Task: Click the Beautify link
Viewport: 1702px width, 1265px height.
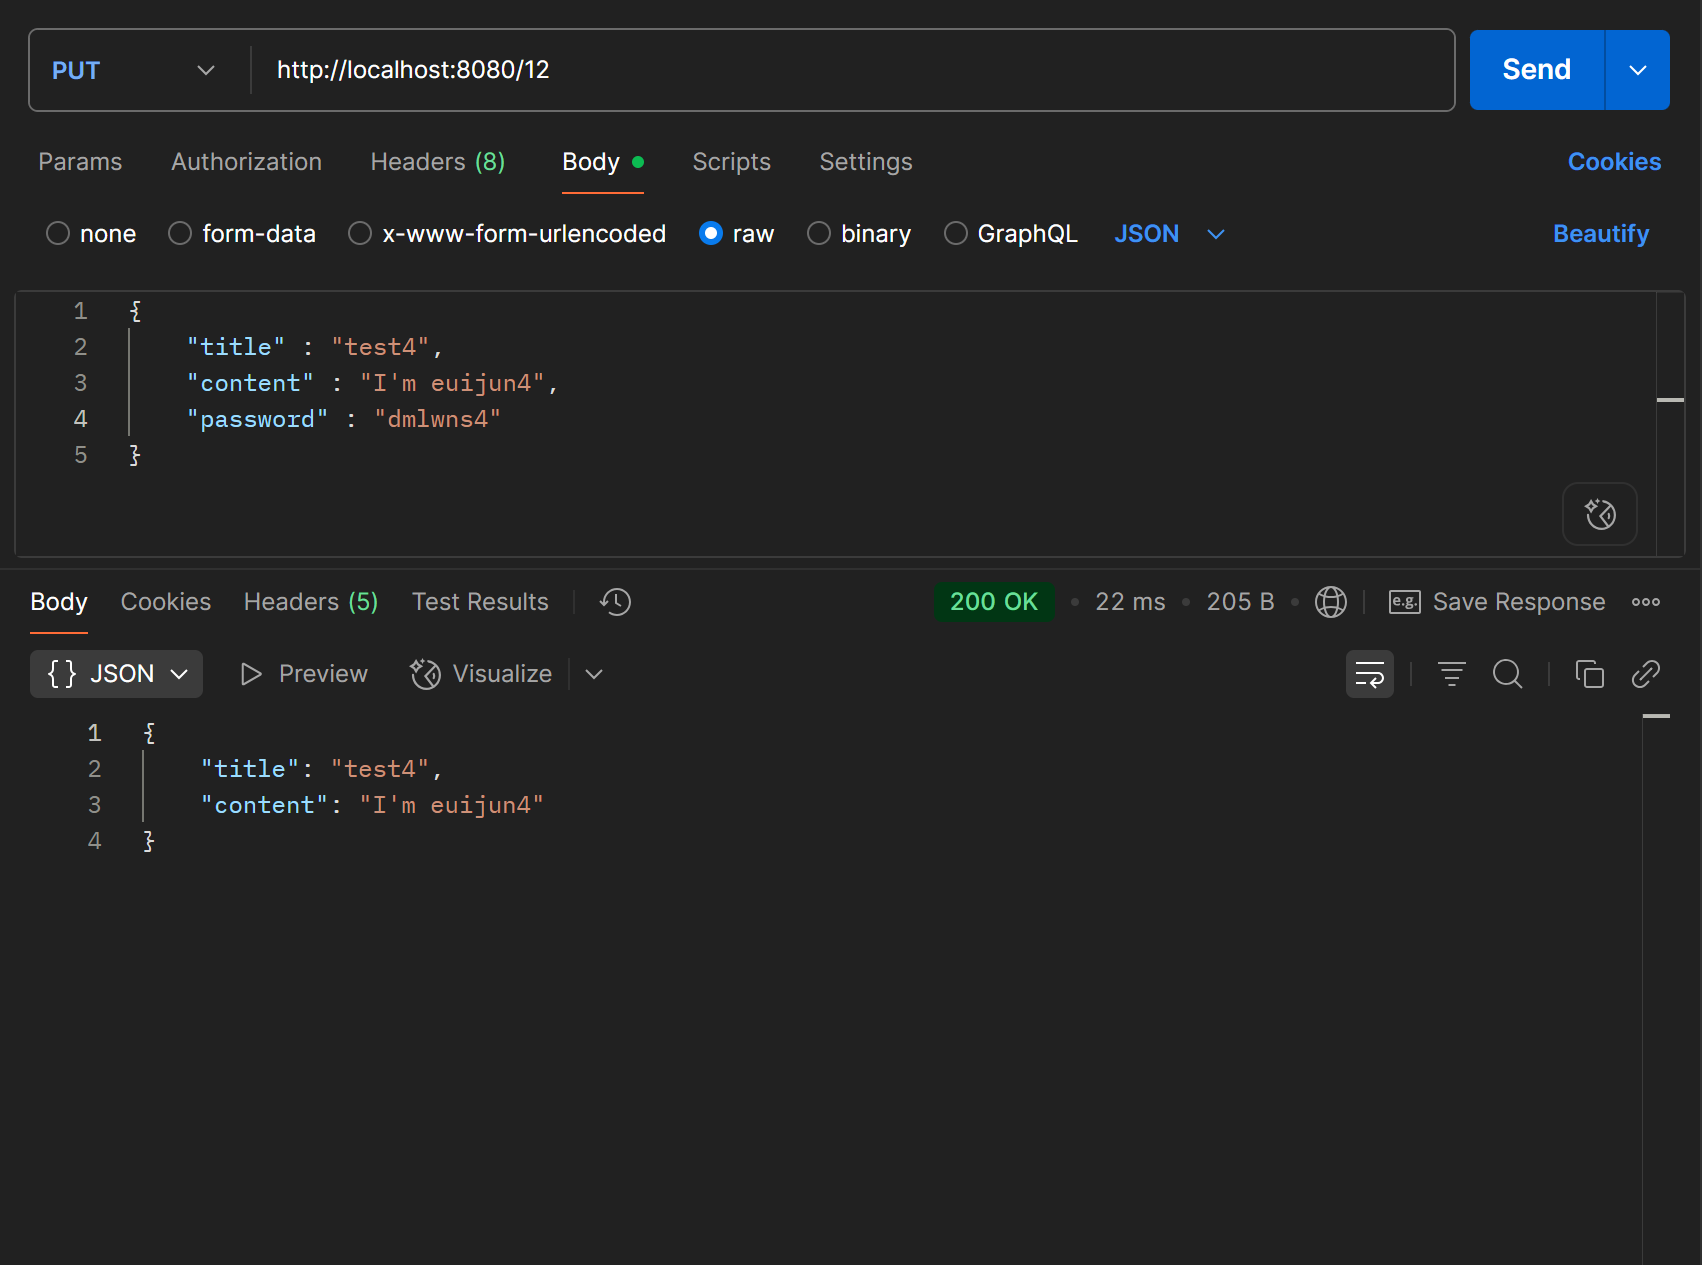Action: click(1600, 234)
